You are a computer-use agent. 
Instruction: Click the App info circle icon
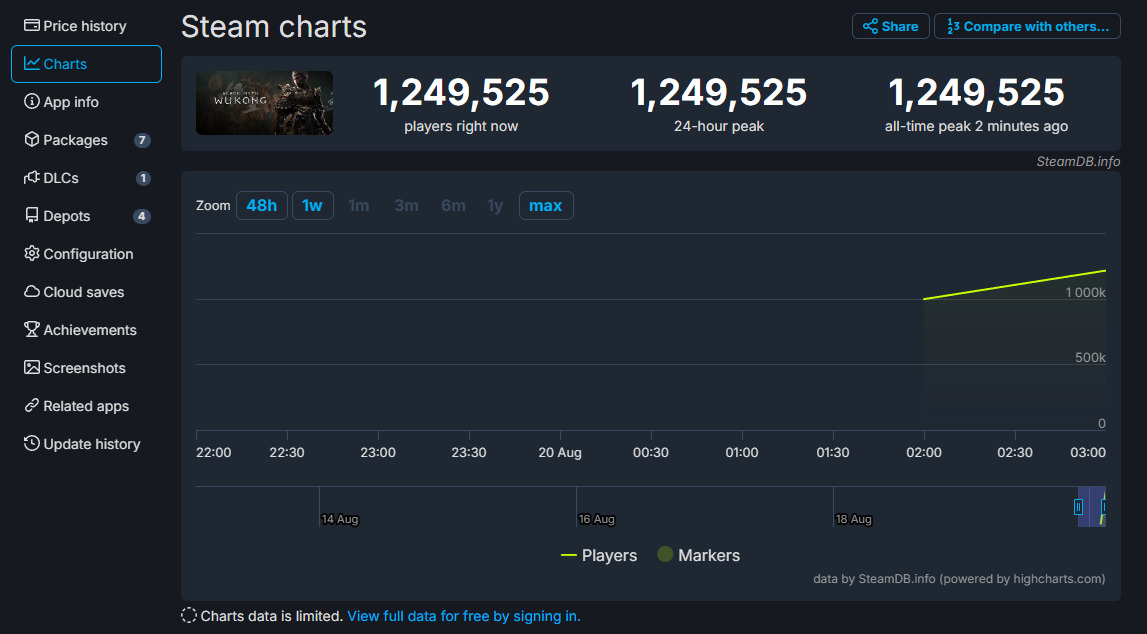pos(31,102)
